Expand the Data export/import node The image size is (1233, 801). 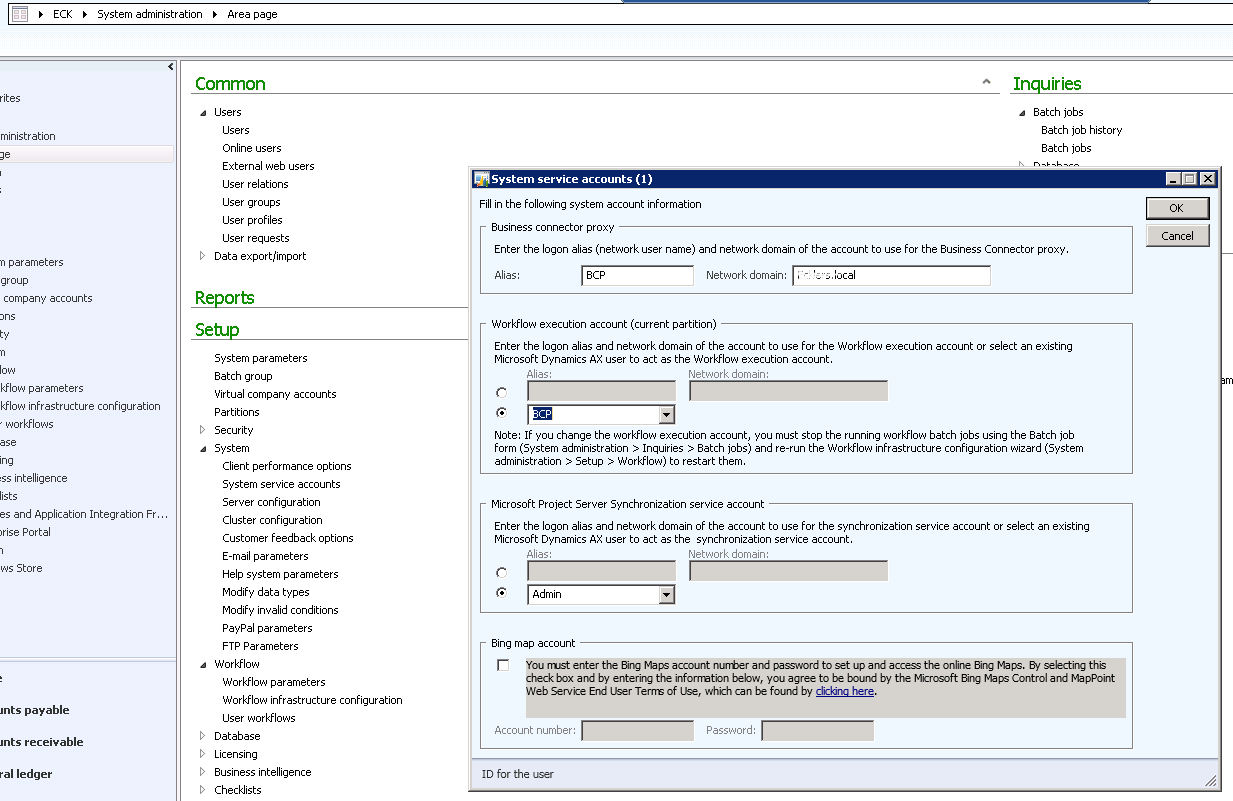pos(203,255)
